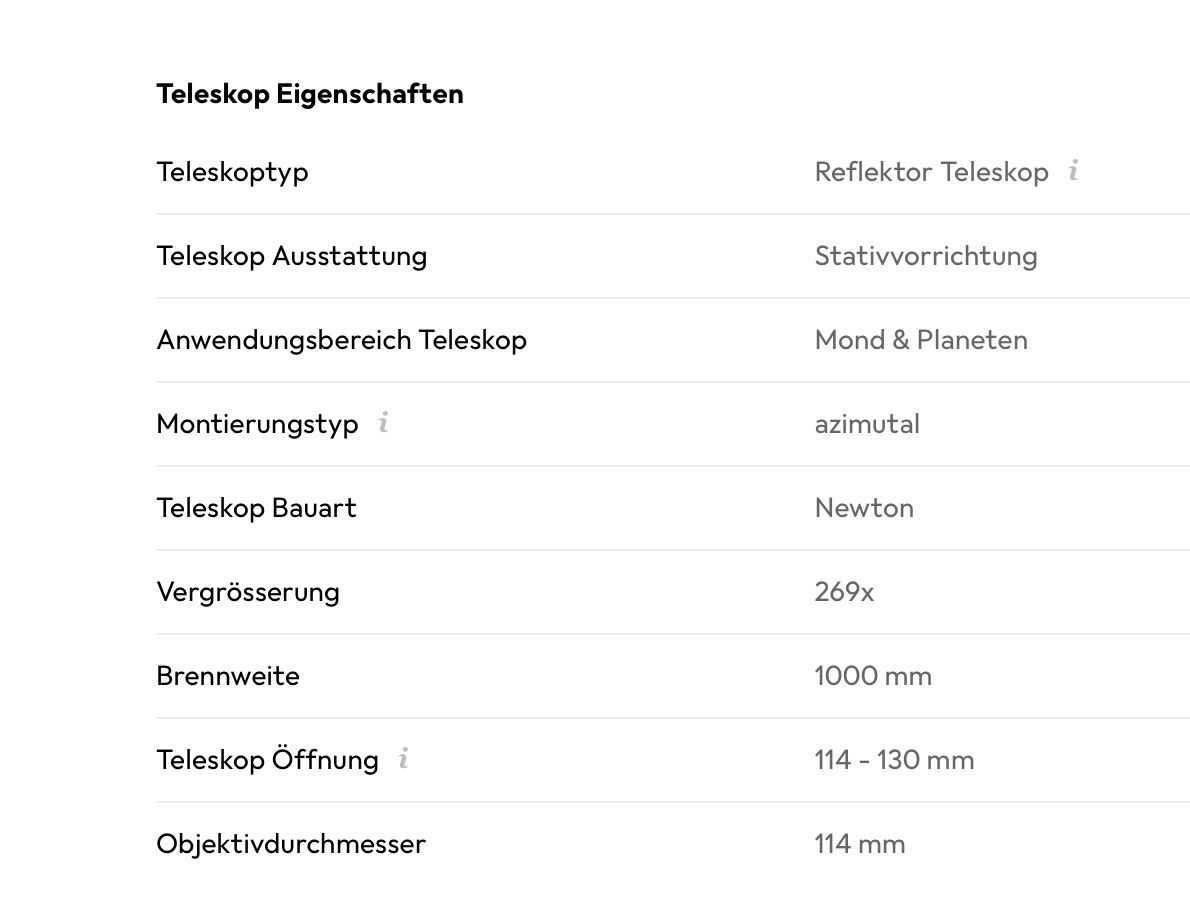Click the Reflektor Teleskop value
The image size is (1190, 909).
931,172
